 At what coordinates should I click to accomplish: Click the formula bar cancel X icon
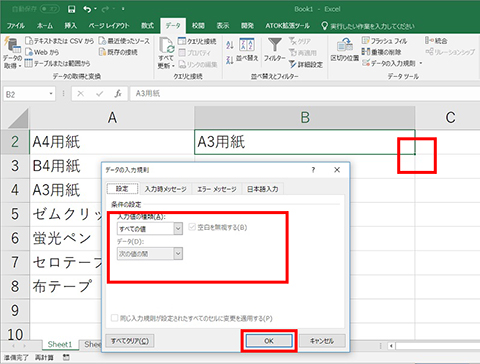pos(80,94)
